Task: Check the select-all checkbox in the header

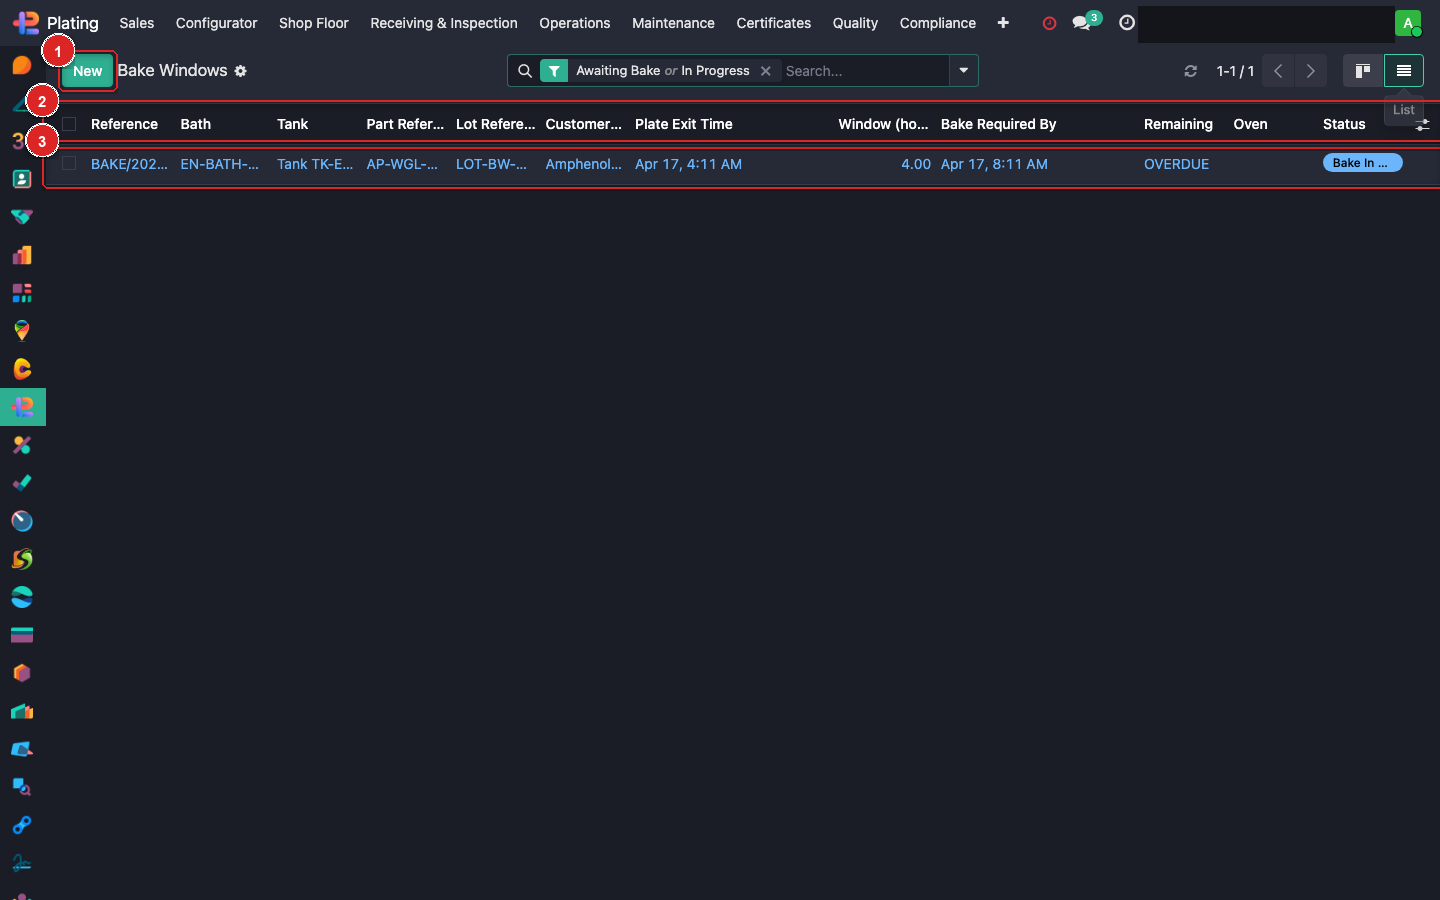Action: pyautogui.click(x=69, y=124)
